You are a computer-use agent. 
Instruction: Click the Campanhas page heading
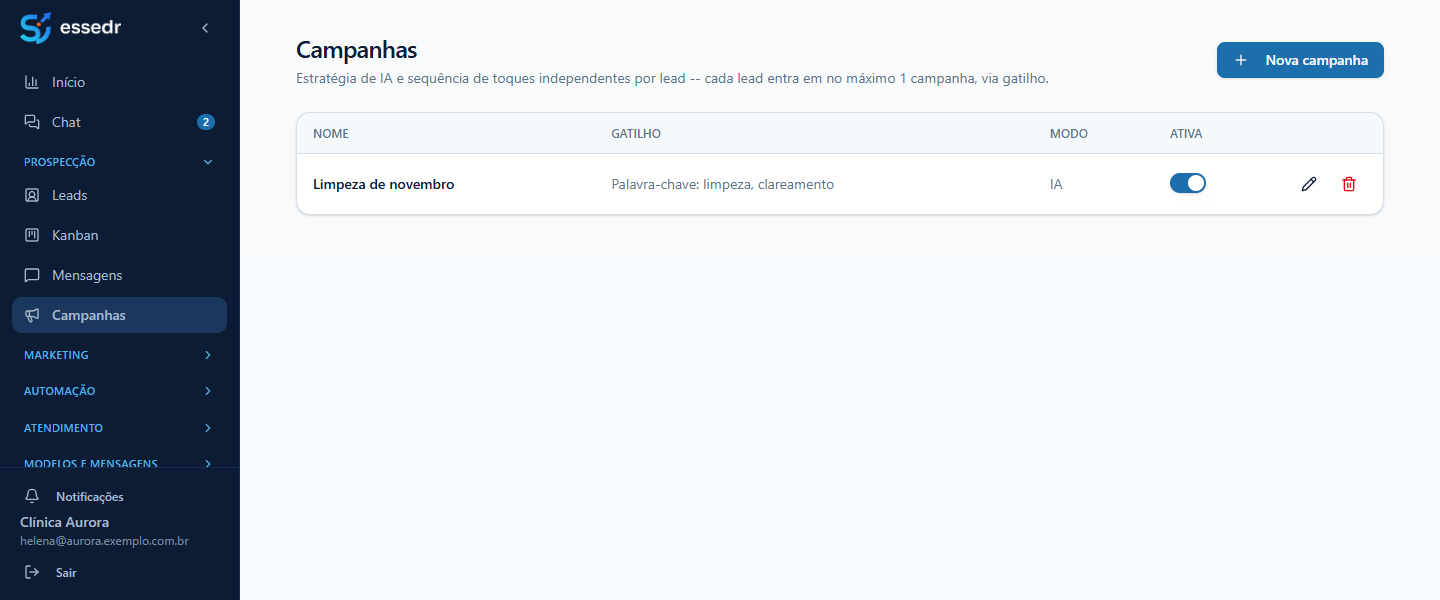[x=357, y=50]
